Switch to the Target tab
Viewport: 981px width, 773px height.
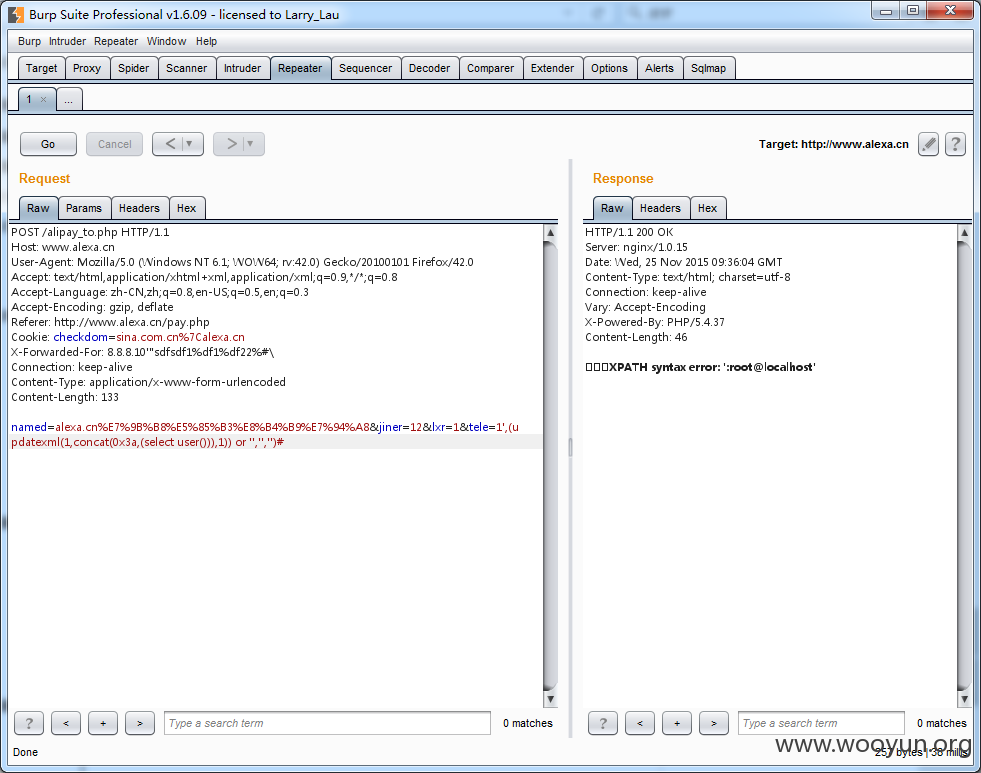[x=41, y=68]
